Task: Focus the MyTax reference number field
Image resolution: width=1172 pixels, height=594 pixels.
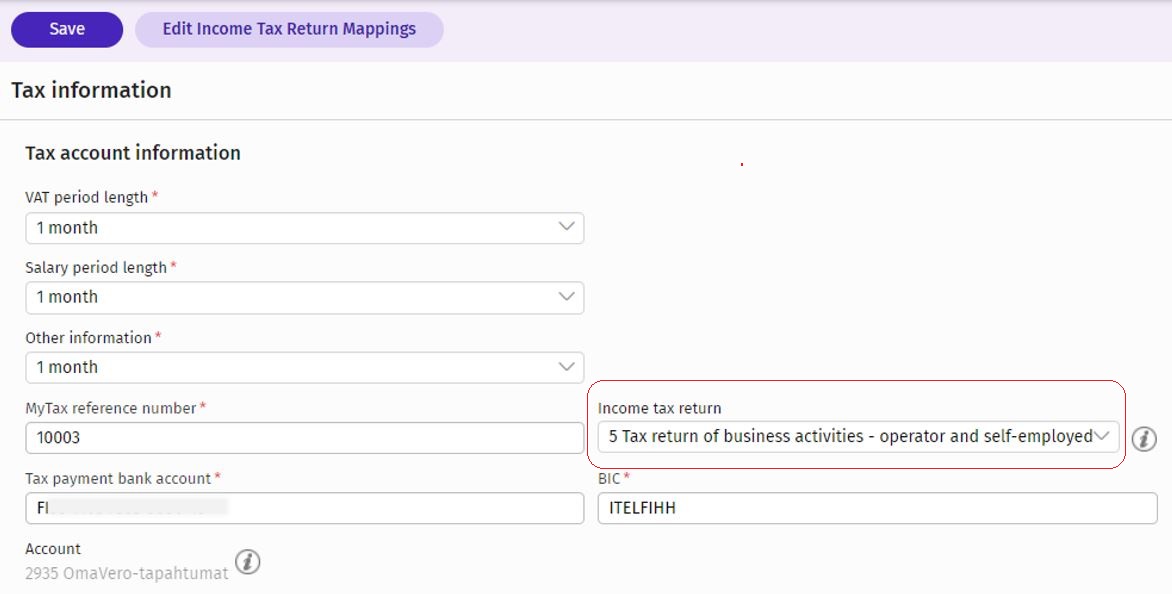Action: (x=304, y=438)
